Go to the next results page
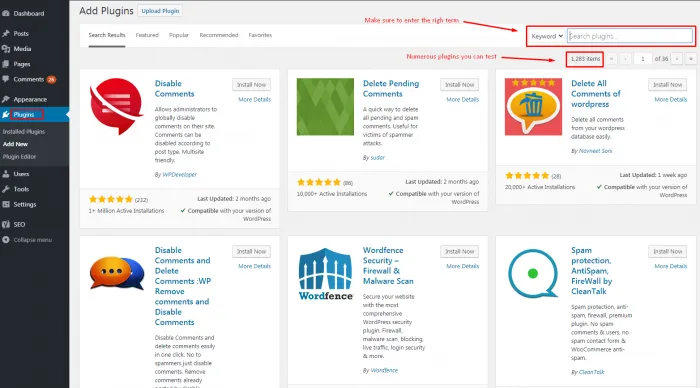This screenshot has width=700, height=388. 677,59
